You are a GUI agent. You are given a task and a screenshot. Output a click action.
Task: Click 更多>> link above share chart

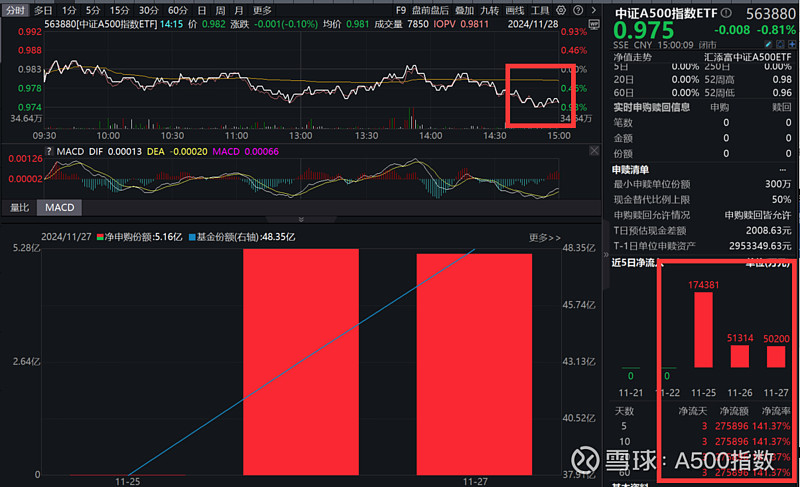click(545, 238)
